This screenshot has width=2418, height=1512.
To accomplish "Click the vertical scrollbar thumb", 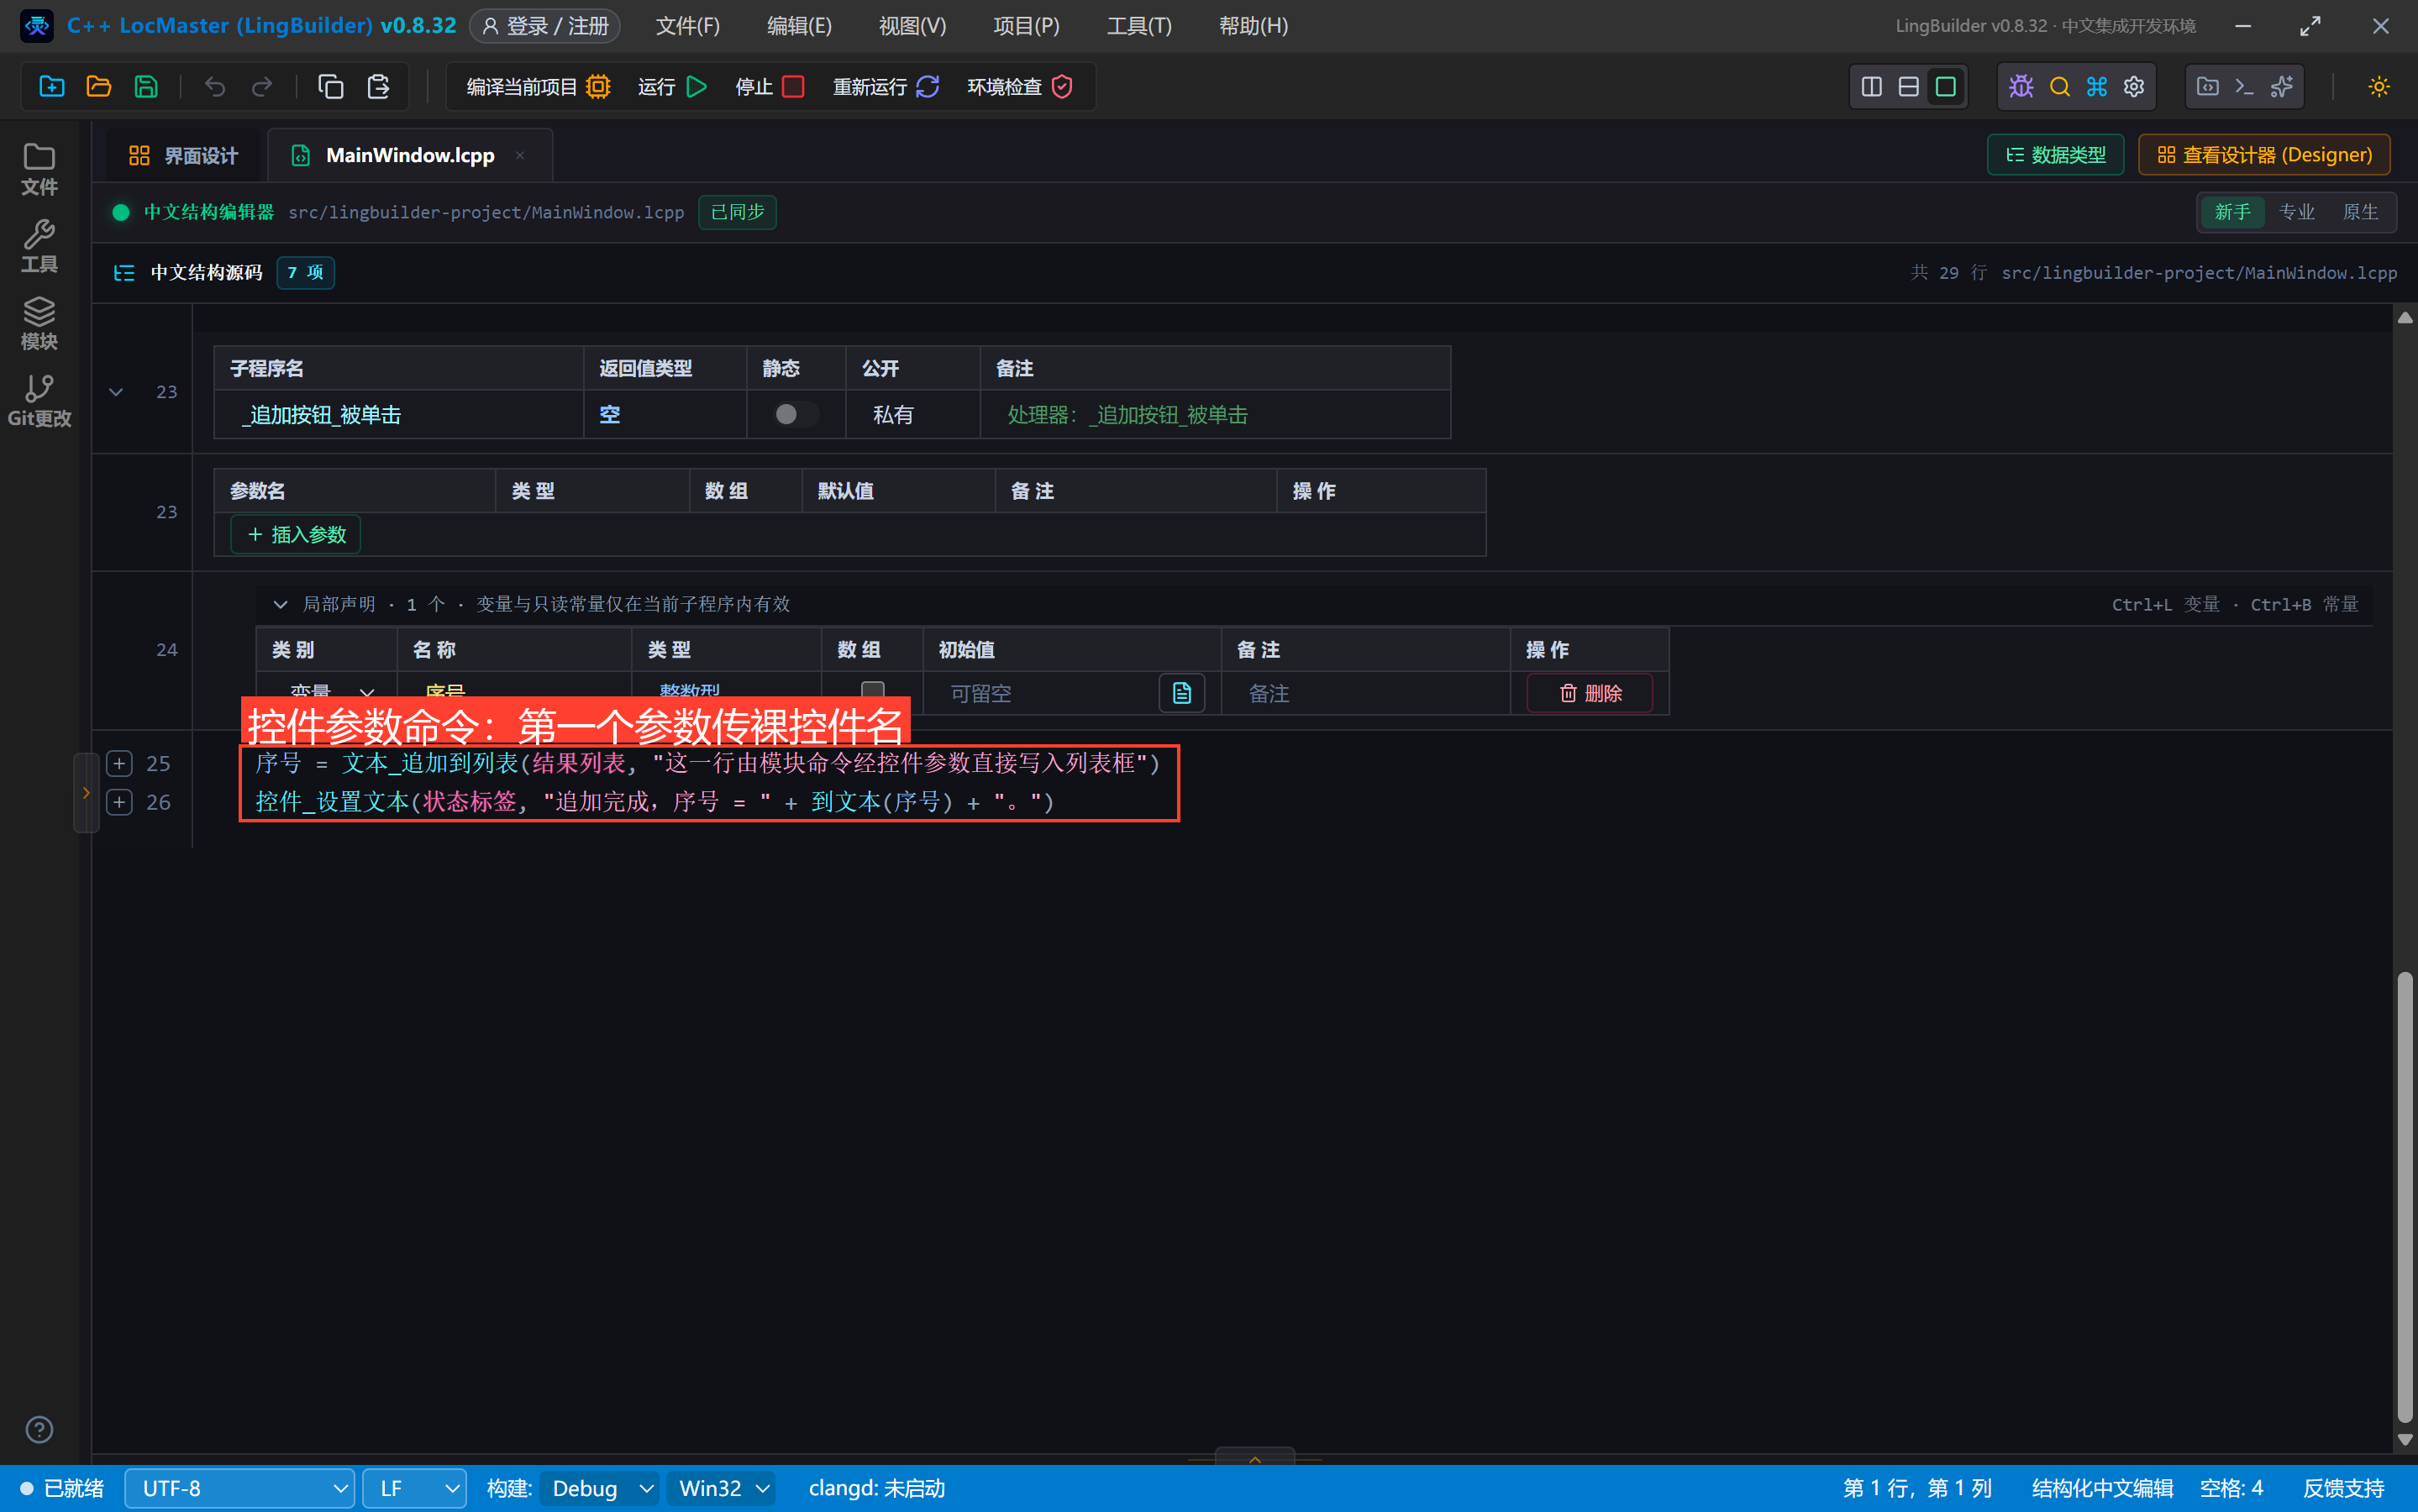I will (x=2405, y=1195).
